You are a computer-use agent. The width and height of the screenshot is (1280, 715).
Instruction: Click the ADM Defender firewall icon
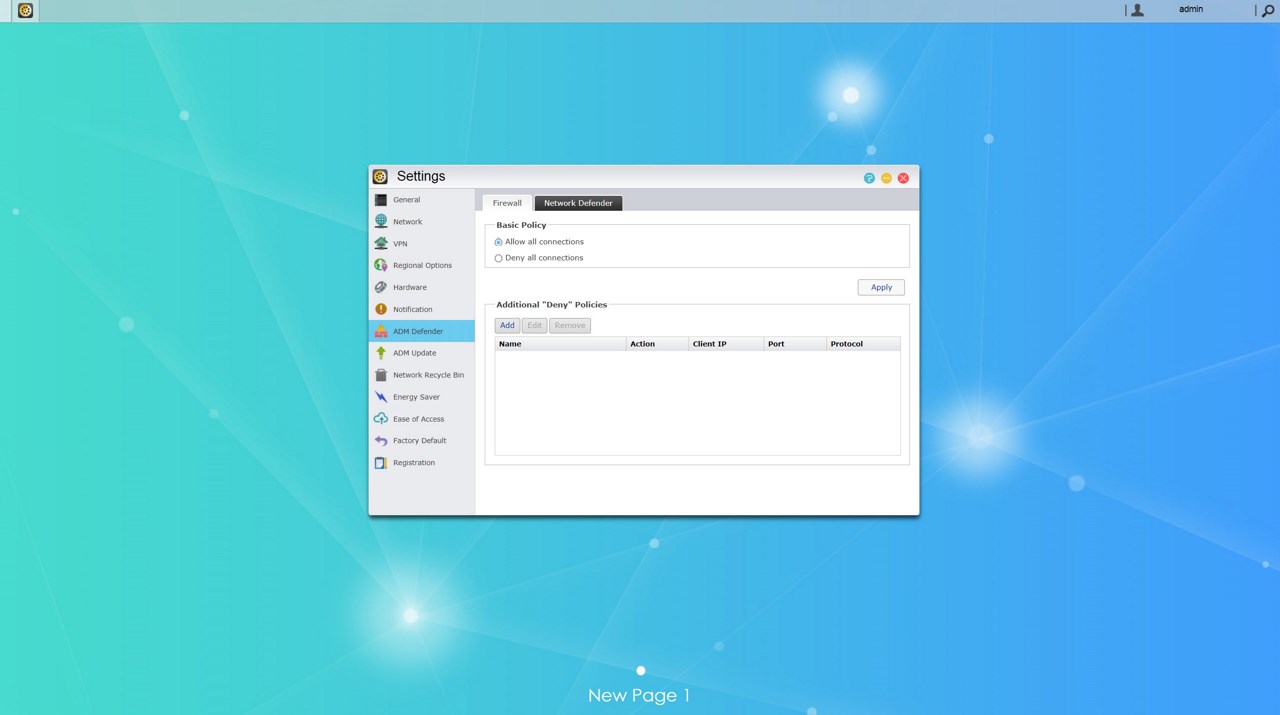click(380, 331)
